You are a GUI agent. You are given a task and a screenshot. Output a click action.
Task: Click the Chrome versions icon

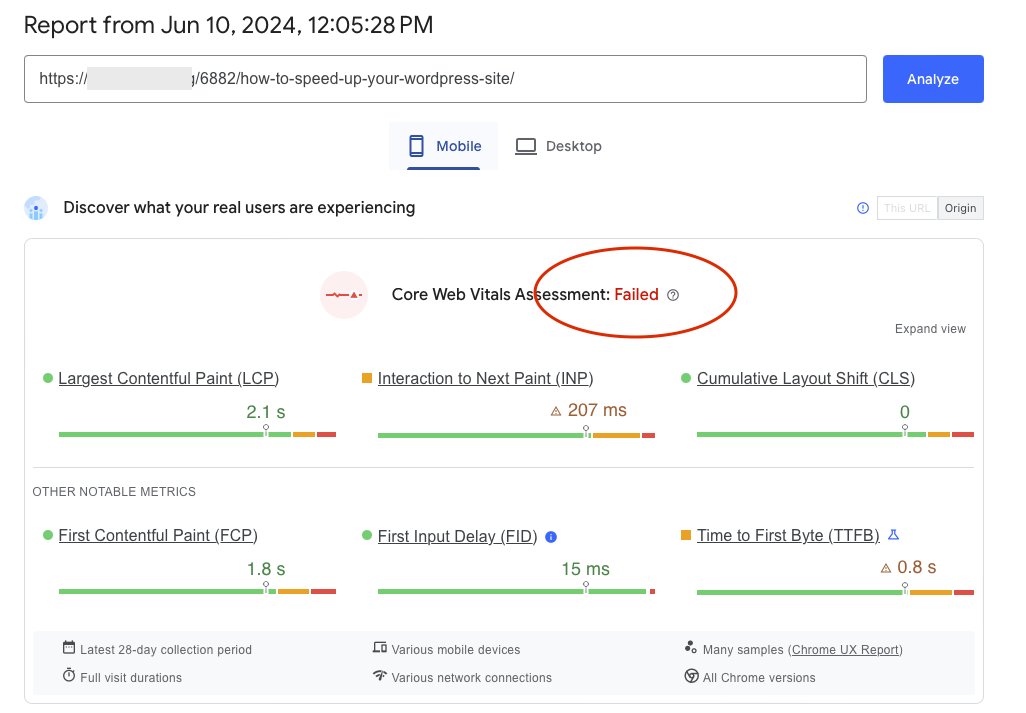[x=691, y=676]
